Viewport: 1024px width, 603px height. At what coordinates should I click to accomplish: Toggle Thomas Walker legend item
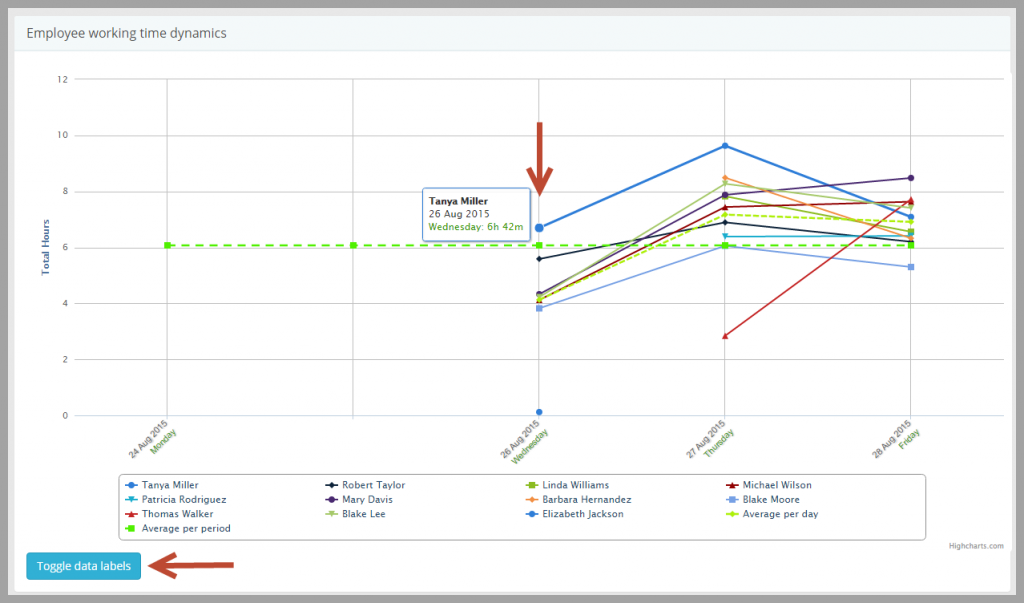[x=169, y=513]
